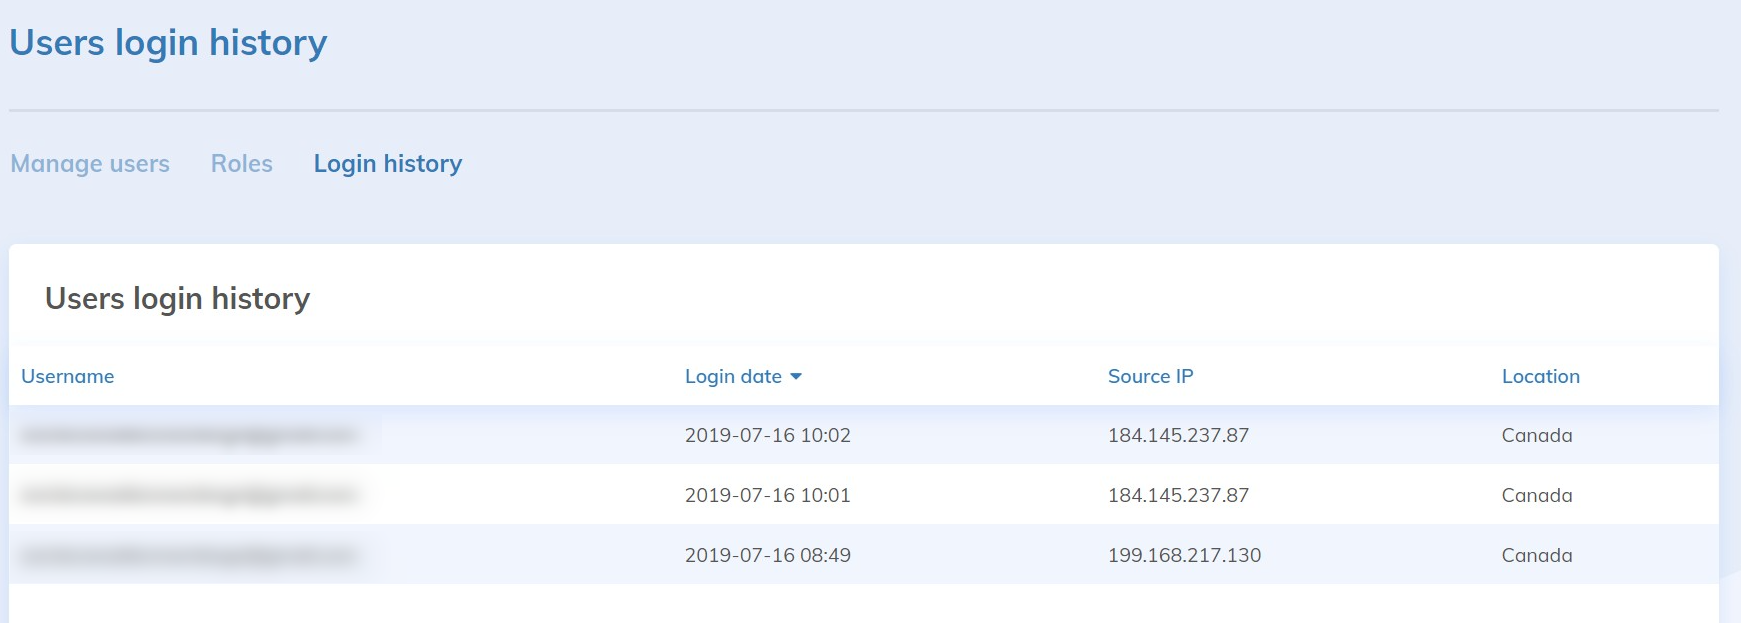The height and width of the screenshot is (627, 1741).
Task: Click the source IP in the 10:02 row
Action: pyautogui.click(x=1178, y=436)
